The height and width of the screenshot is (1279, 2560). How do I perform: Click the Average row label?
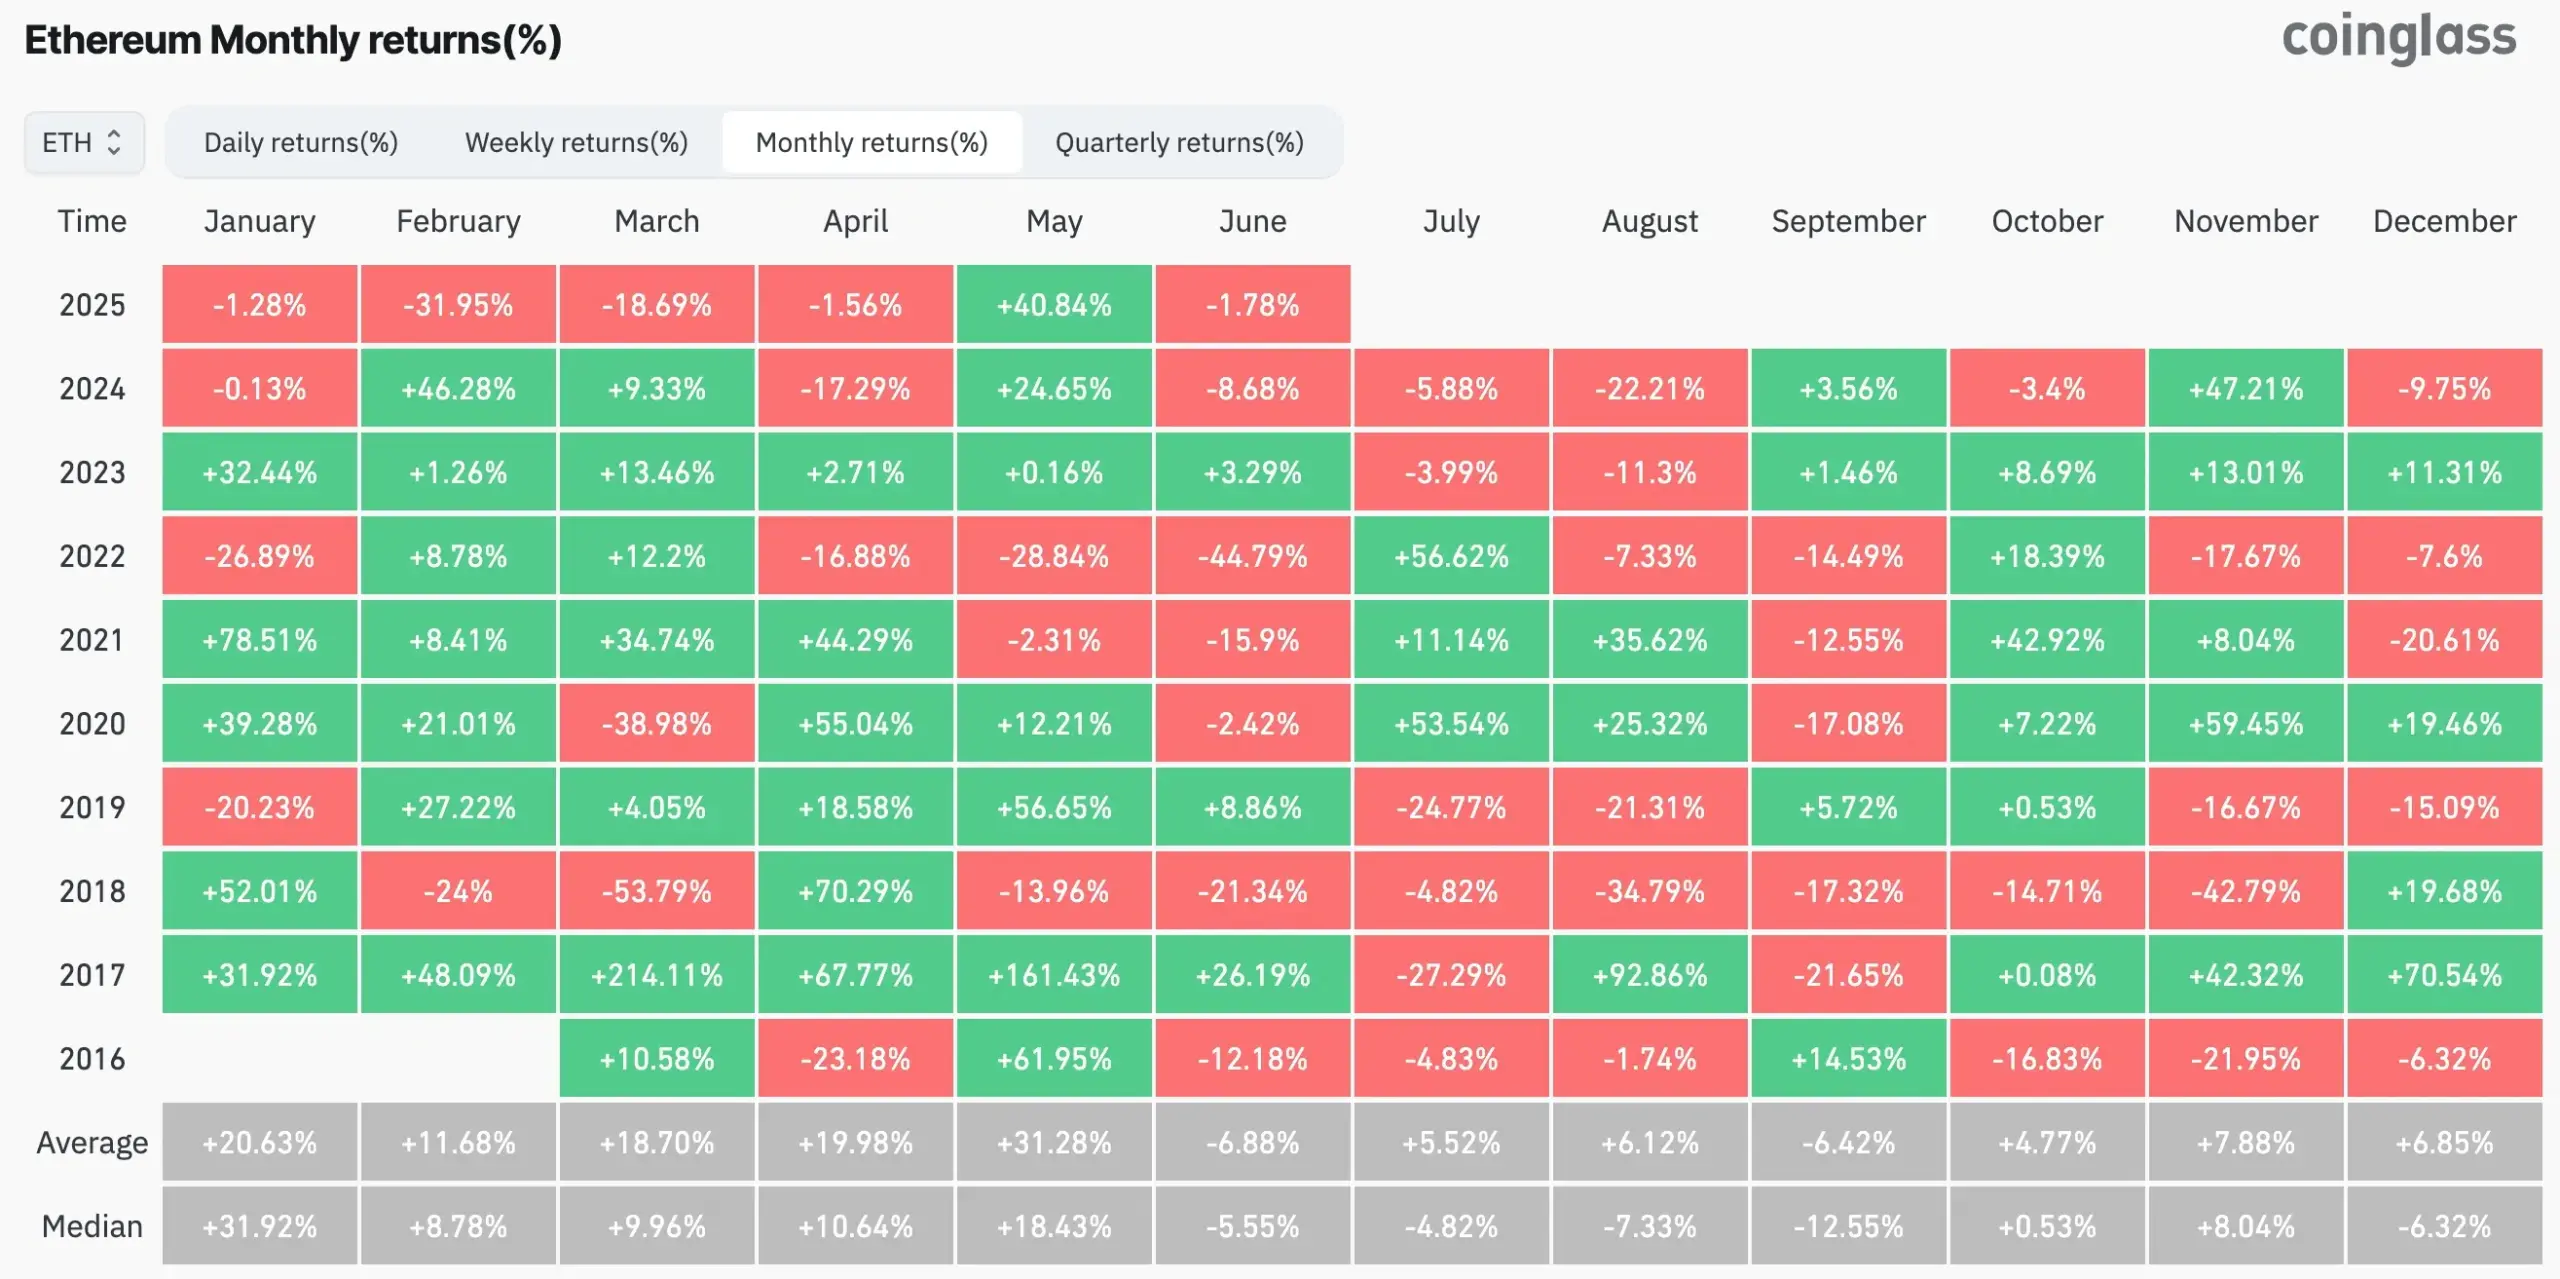[x=92, y=1142]
